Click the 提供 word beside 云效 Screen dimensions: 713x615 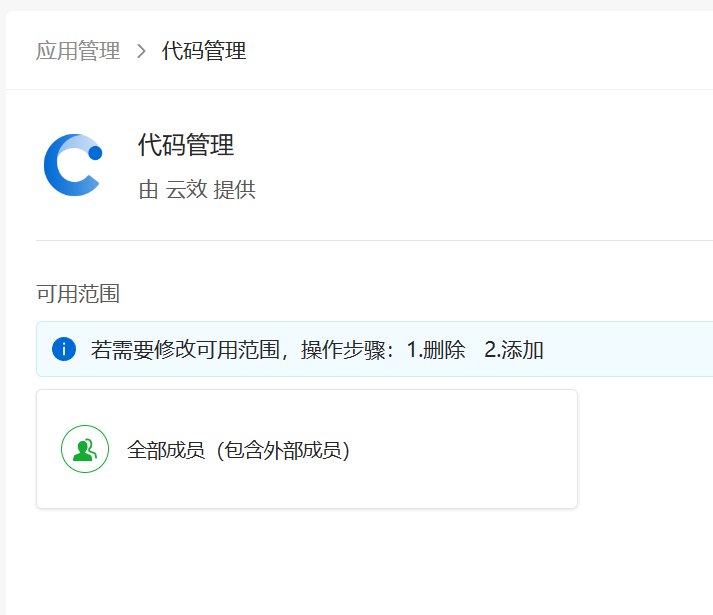[235, 189]
